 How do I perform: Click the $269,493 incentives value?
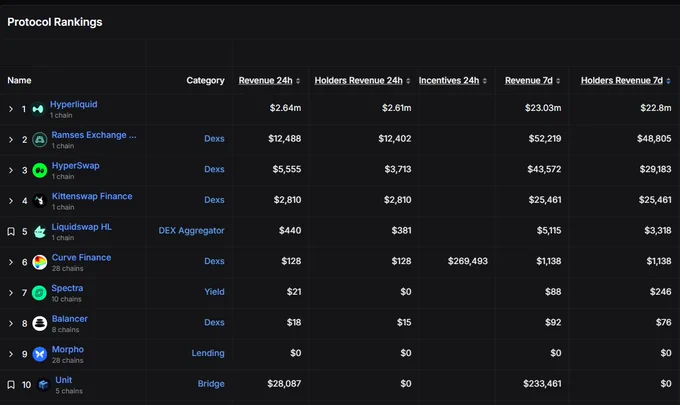(x=468, y=261)
